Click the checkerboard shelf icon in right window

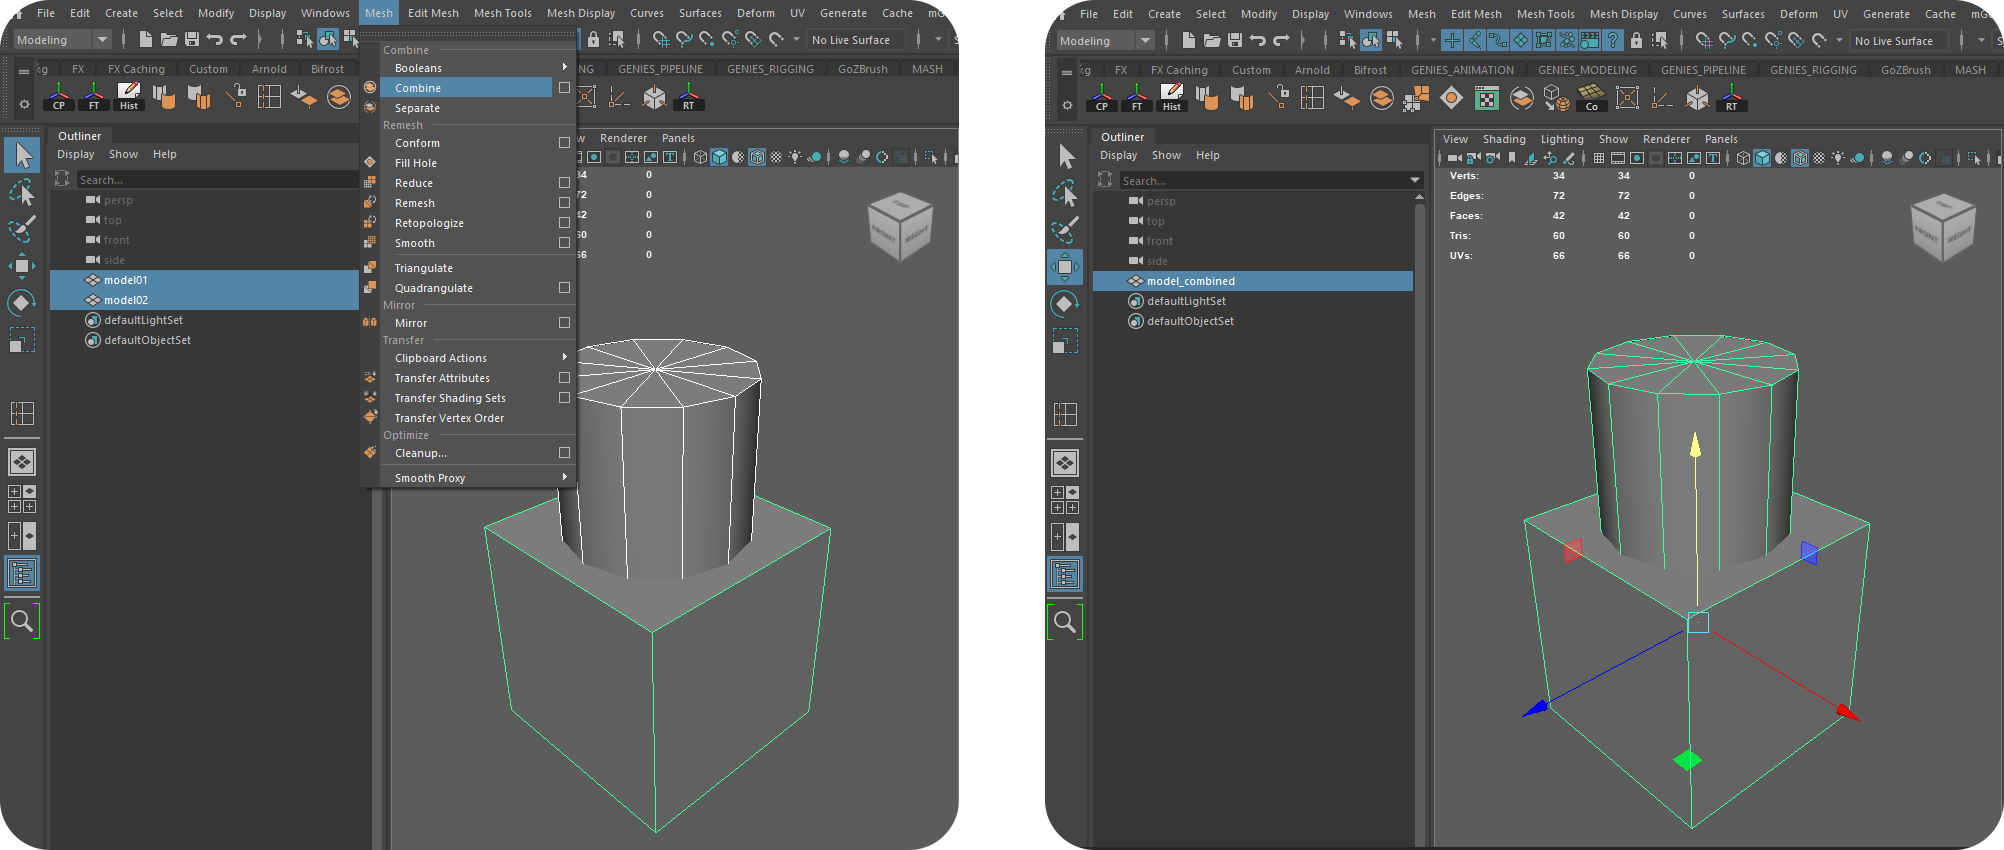click(1487, 98)
